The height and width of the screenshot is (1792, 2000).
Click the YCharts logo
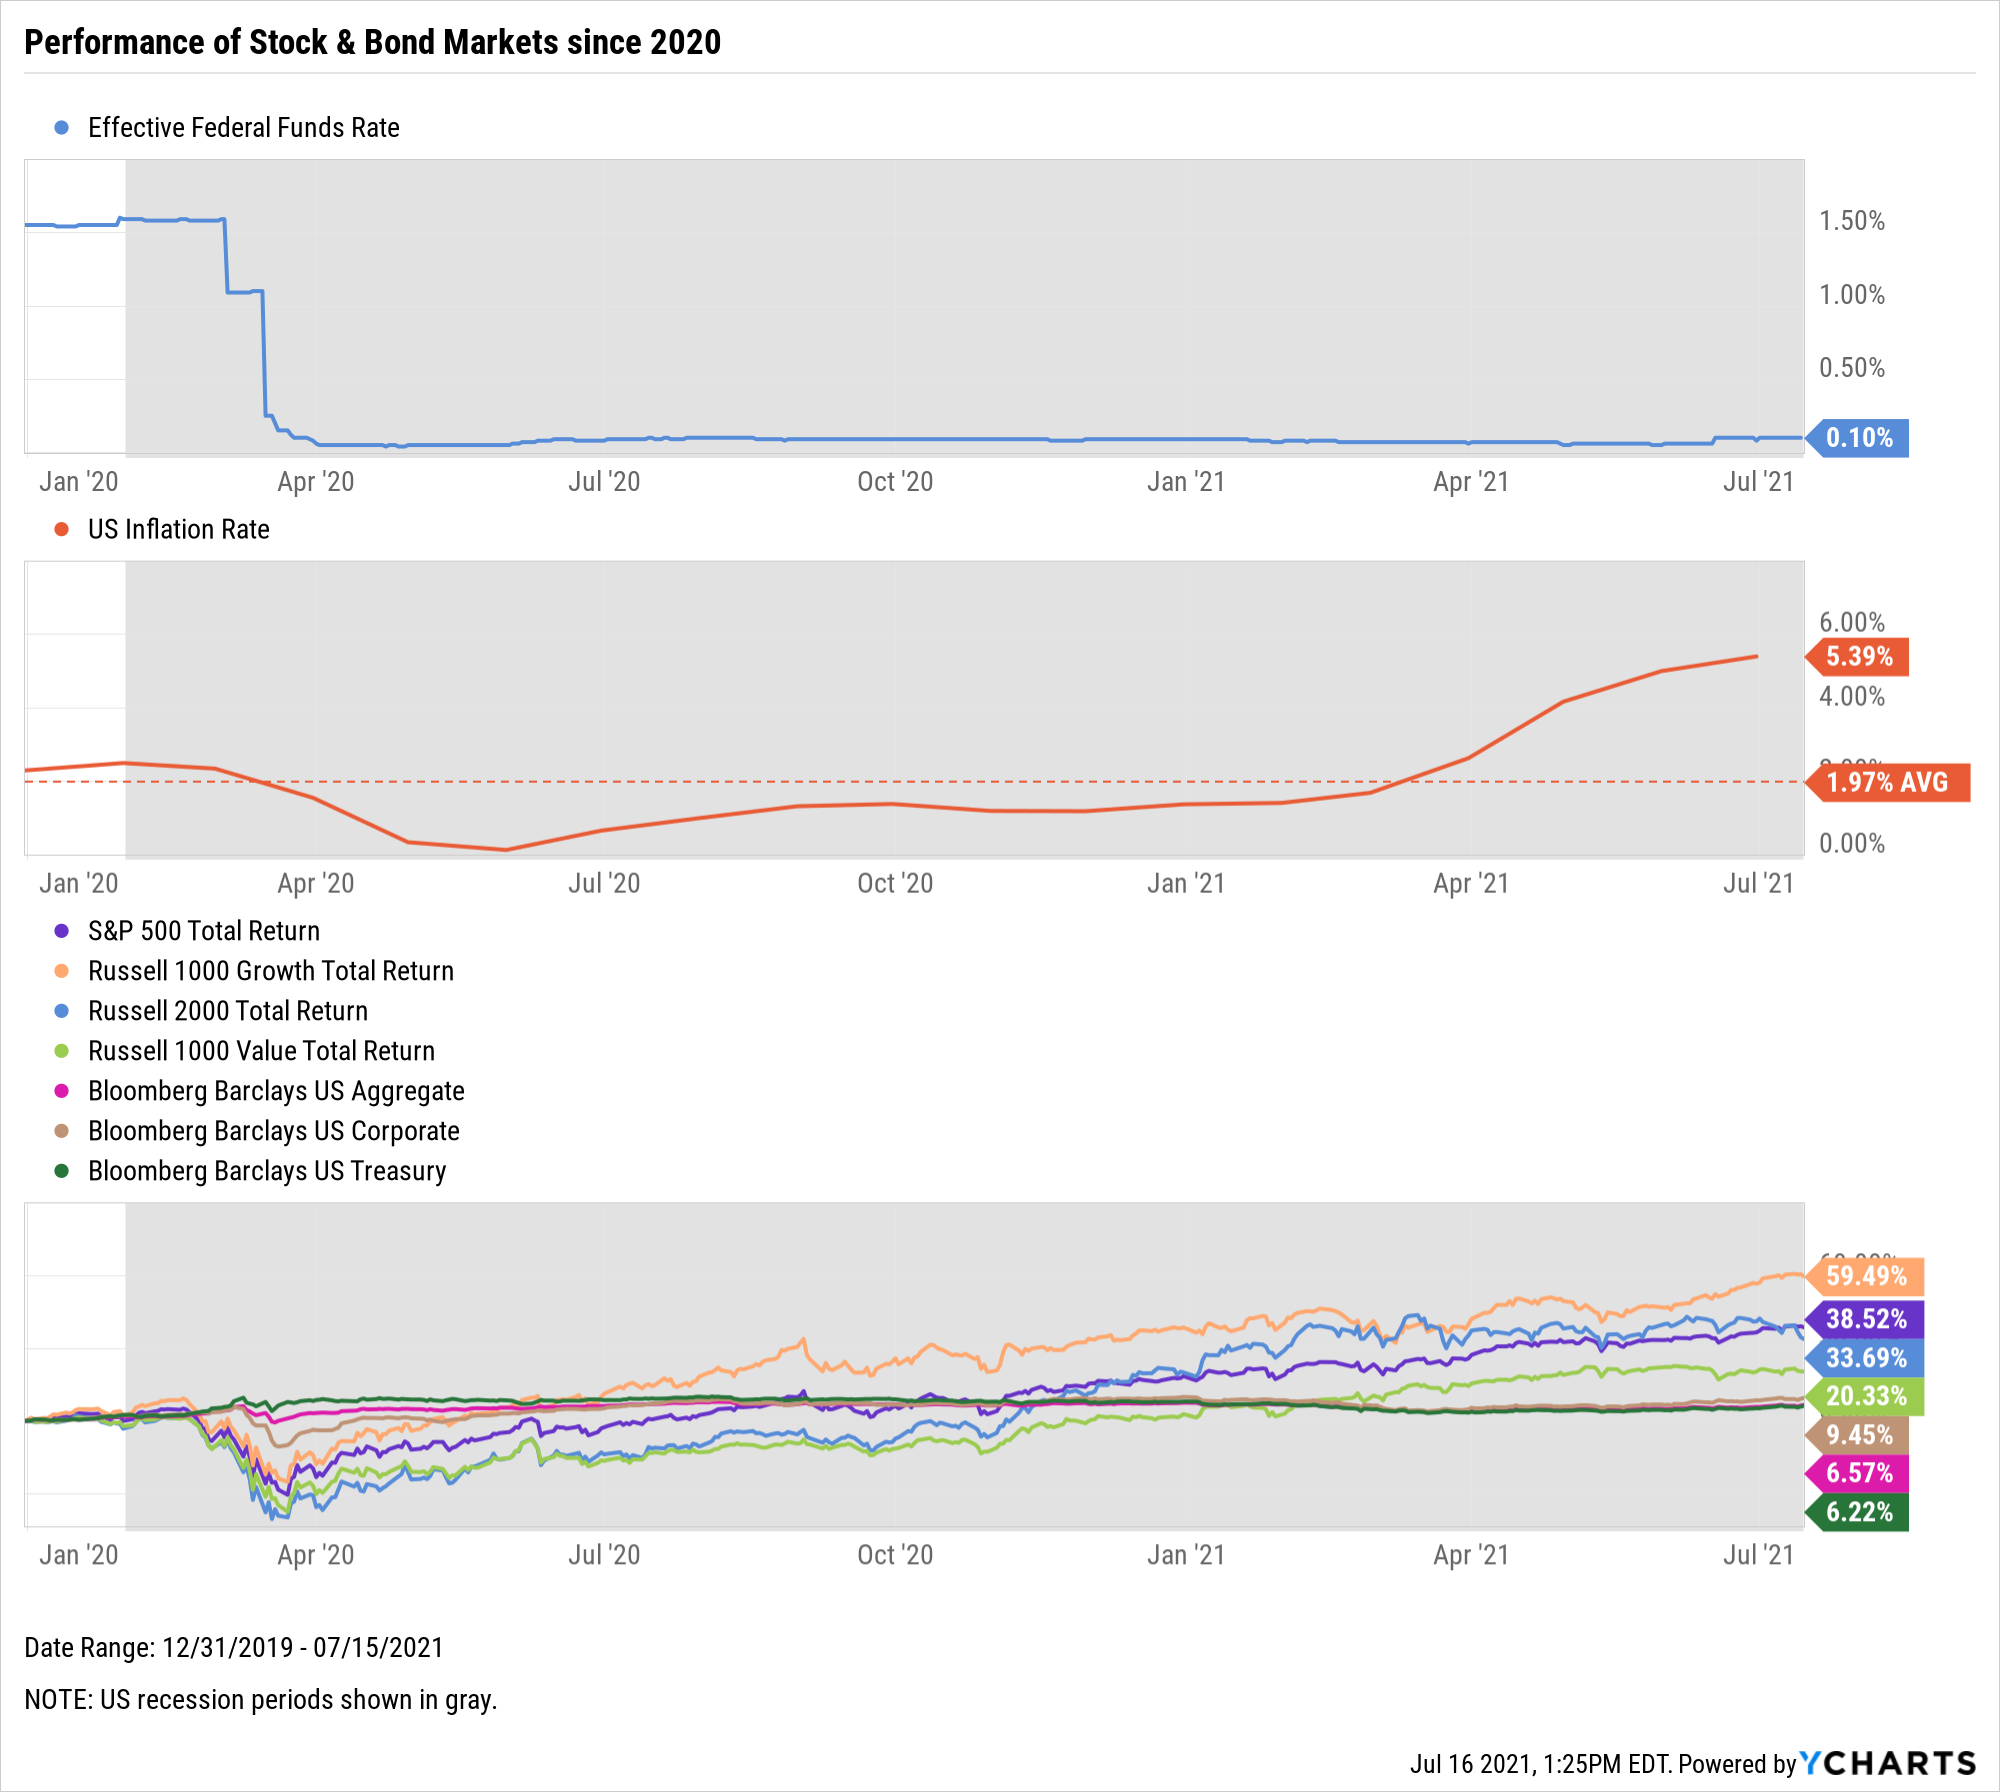(x=1889, y=1763)
